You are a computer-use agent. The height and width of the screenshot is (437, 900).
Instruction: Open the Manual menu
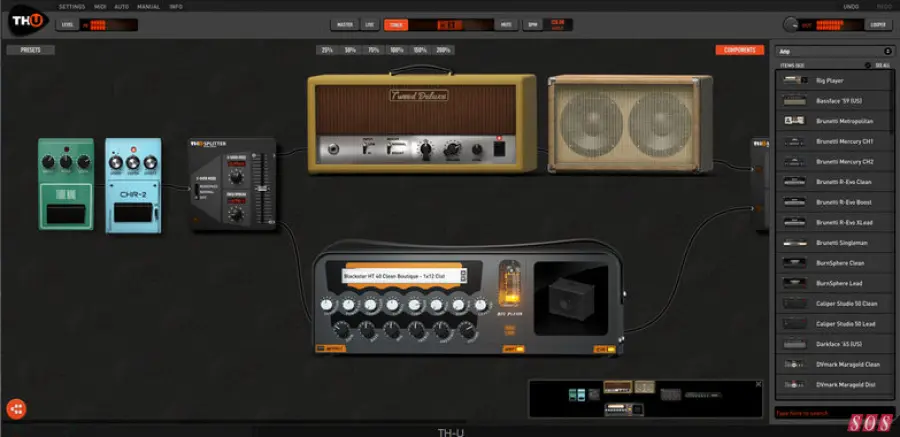pos(149,7)
